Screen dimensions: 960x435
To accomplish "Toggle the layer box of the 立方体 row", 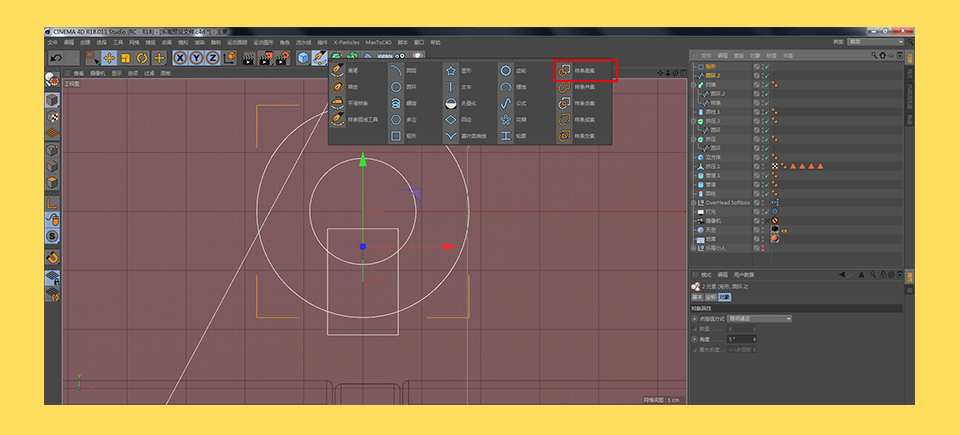I will 757,157.
